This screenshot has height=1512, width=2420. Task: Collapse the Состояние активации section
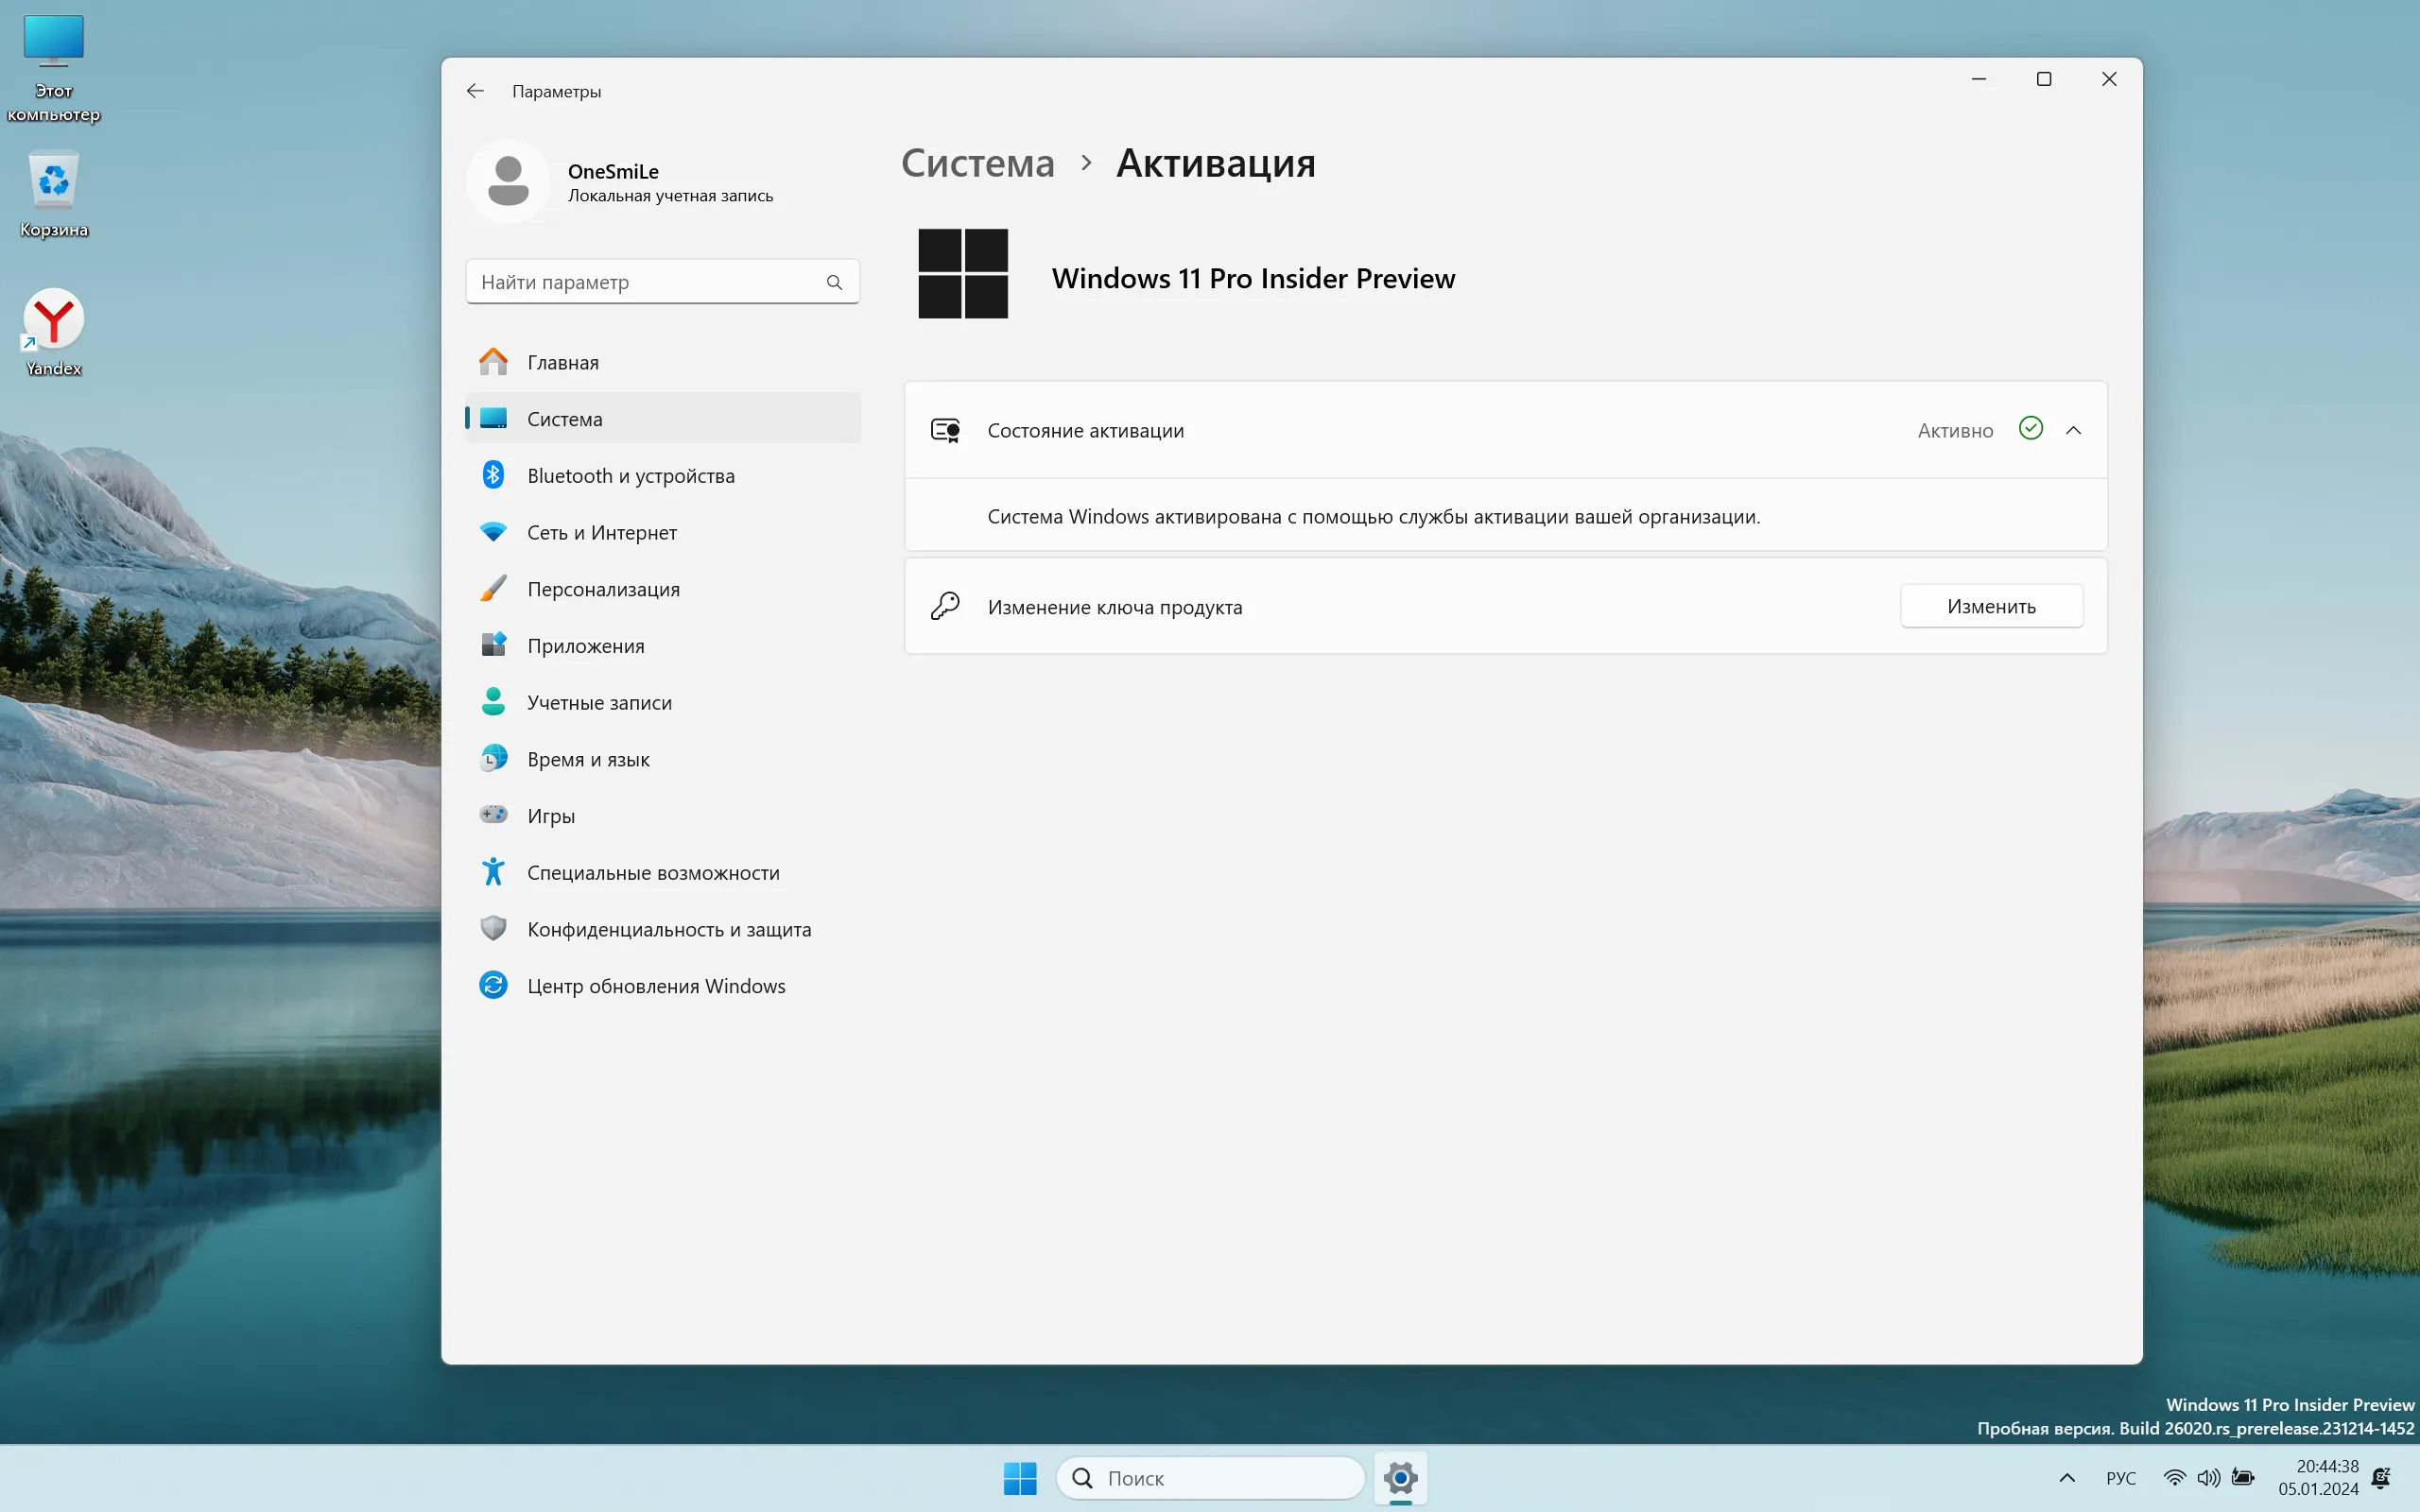tap(2073, 430)
